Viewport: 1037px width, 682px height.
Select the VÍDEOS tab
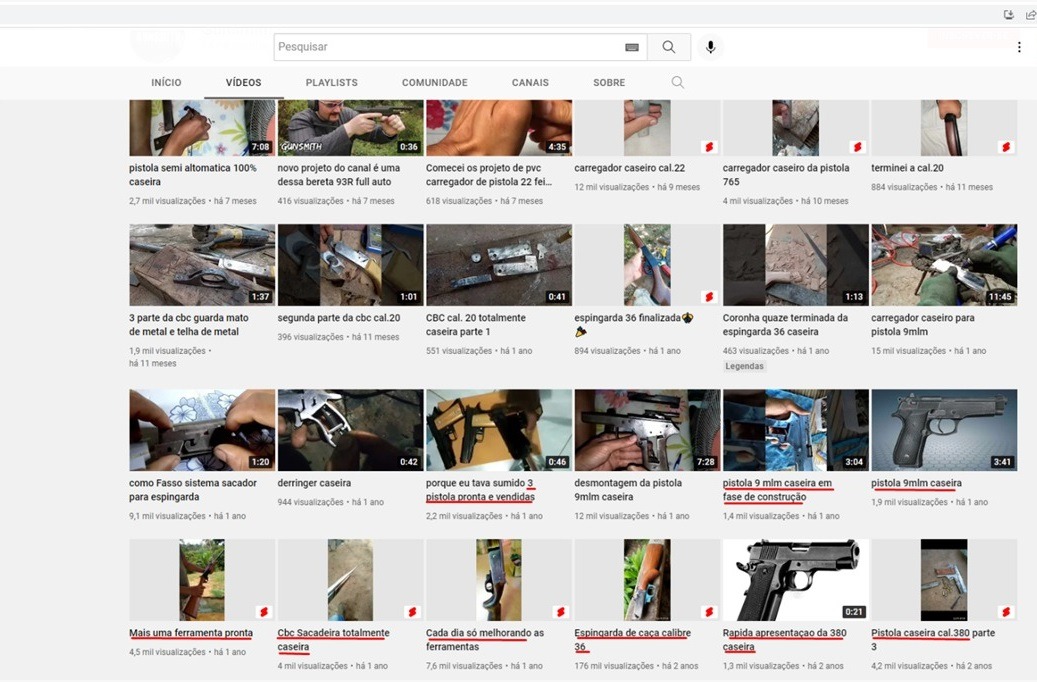click(x=243, y=83)
